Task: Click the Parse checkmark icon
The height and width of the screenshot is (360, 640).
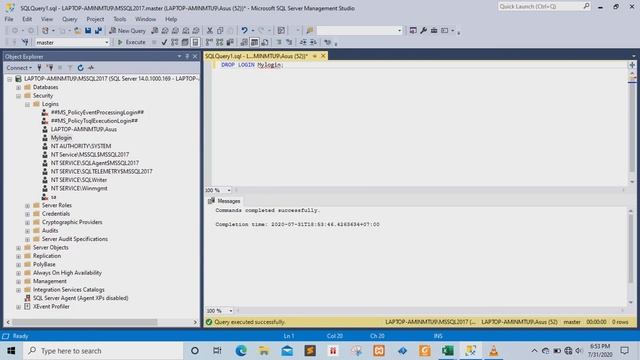Action: click(164, 42)
